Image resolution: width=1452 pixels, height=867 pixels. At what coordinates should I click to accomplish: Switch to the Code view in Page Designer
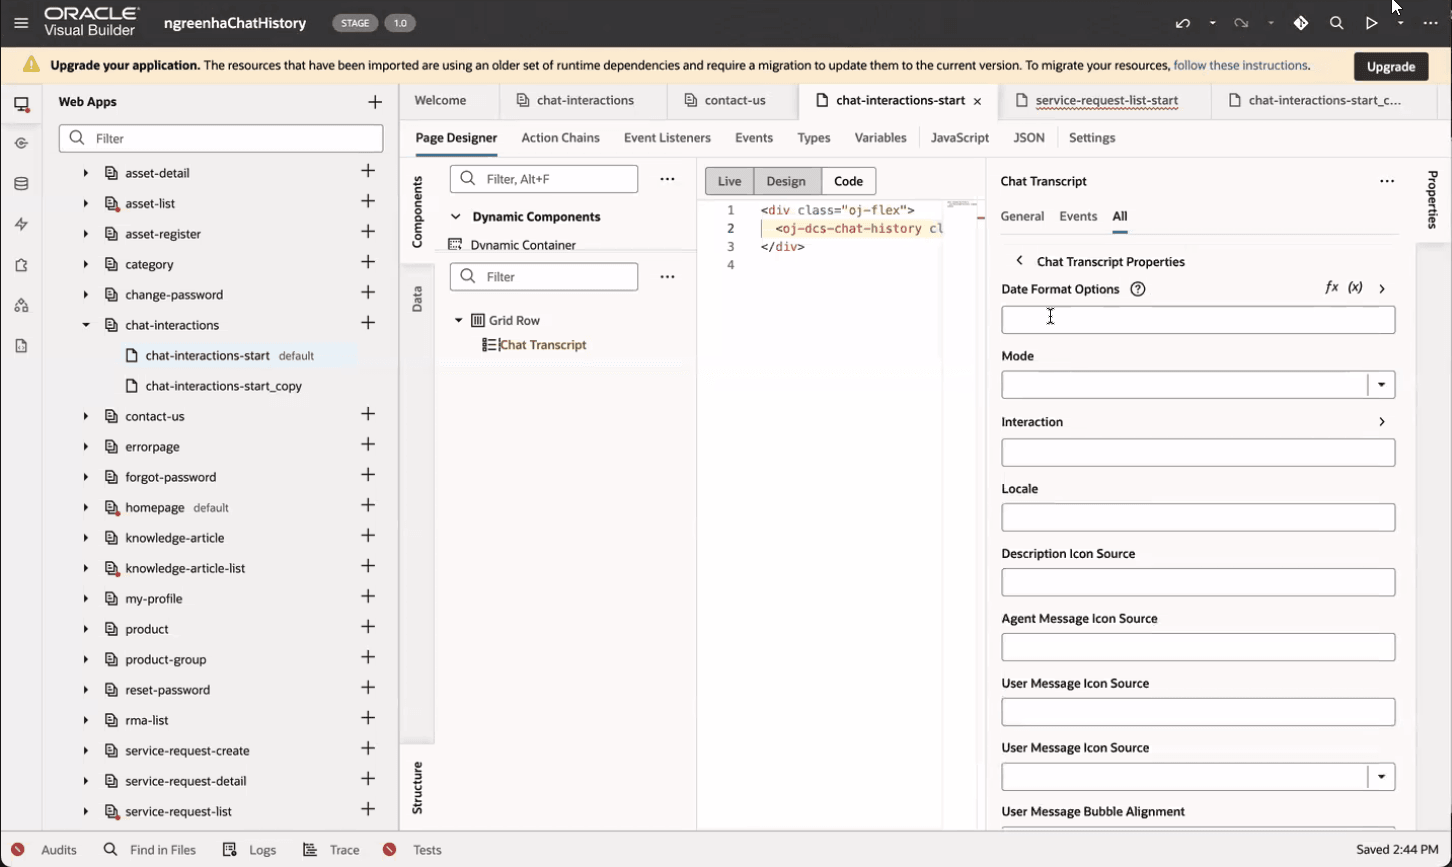pos(847,181)
